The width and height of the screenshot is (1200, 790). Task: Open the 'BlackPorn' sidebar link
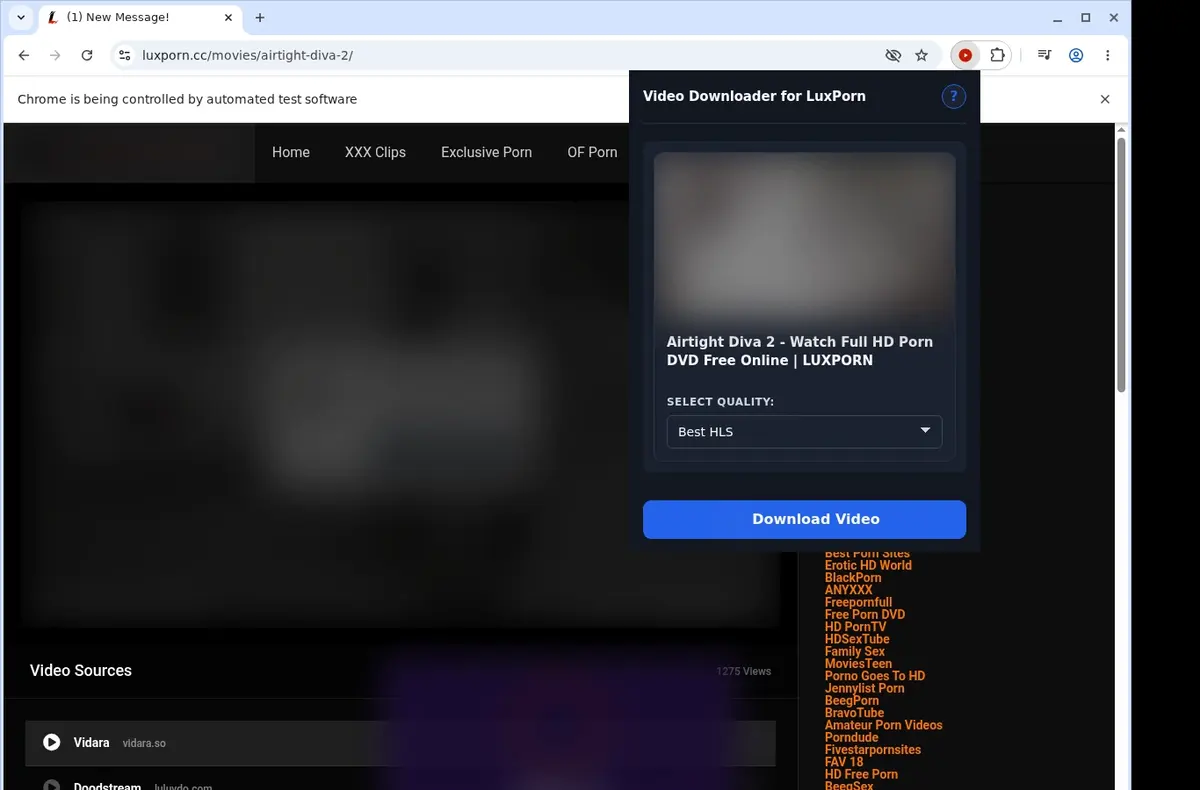[x=853, y=578]
